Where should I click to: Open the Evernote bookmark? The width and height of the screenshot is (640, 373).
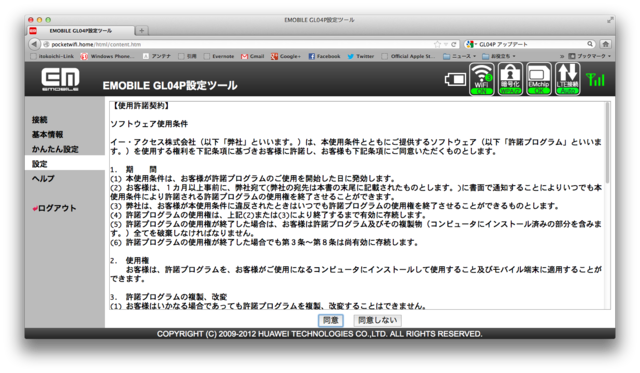tap(219, 56)
